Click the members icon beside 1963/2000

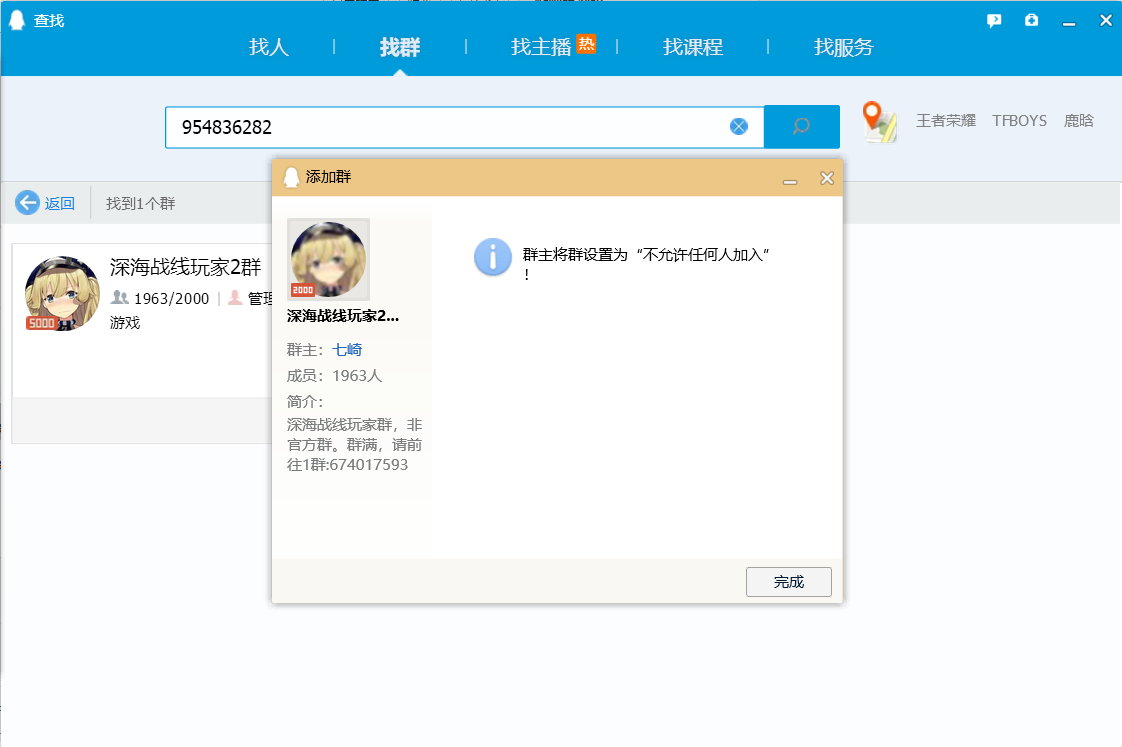coord(119,298)
